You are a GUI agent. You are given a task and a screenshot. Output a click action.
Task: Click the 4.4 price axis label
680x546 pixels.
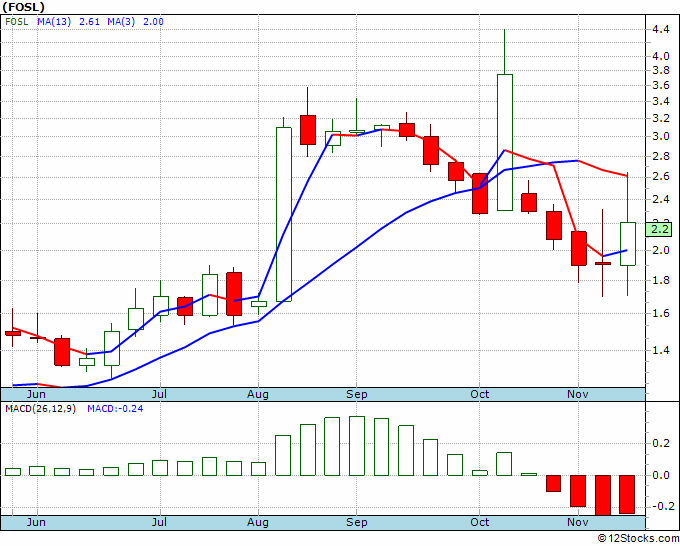click(x=660, y=29)
